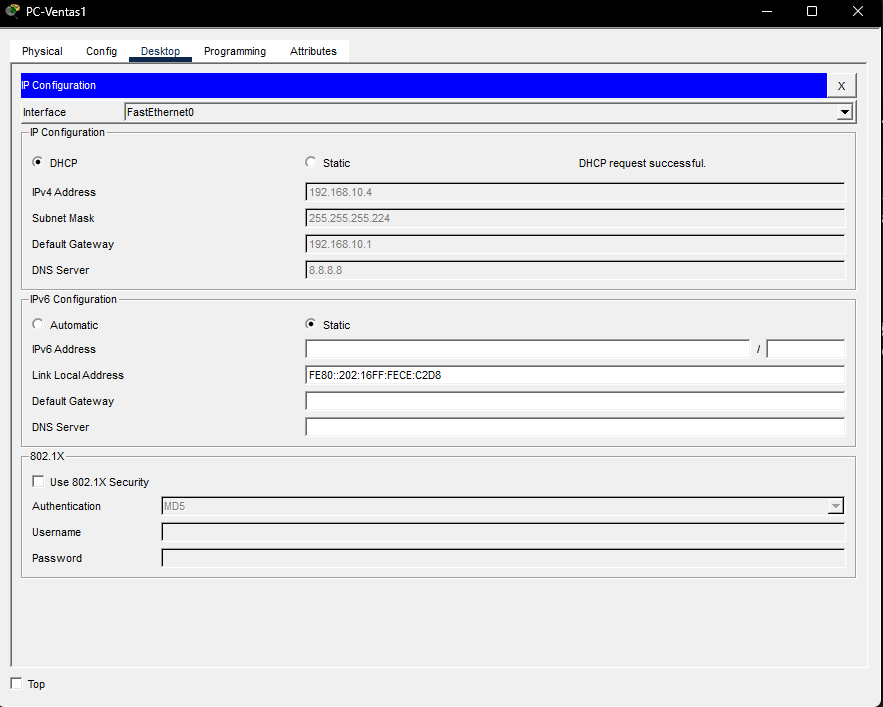Enable Use 802.1X Security checkbox

[38, 481]
